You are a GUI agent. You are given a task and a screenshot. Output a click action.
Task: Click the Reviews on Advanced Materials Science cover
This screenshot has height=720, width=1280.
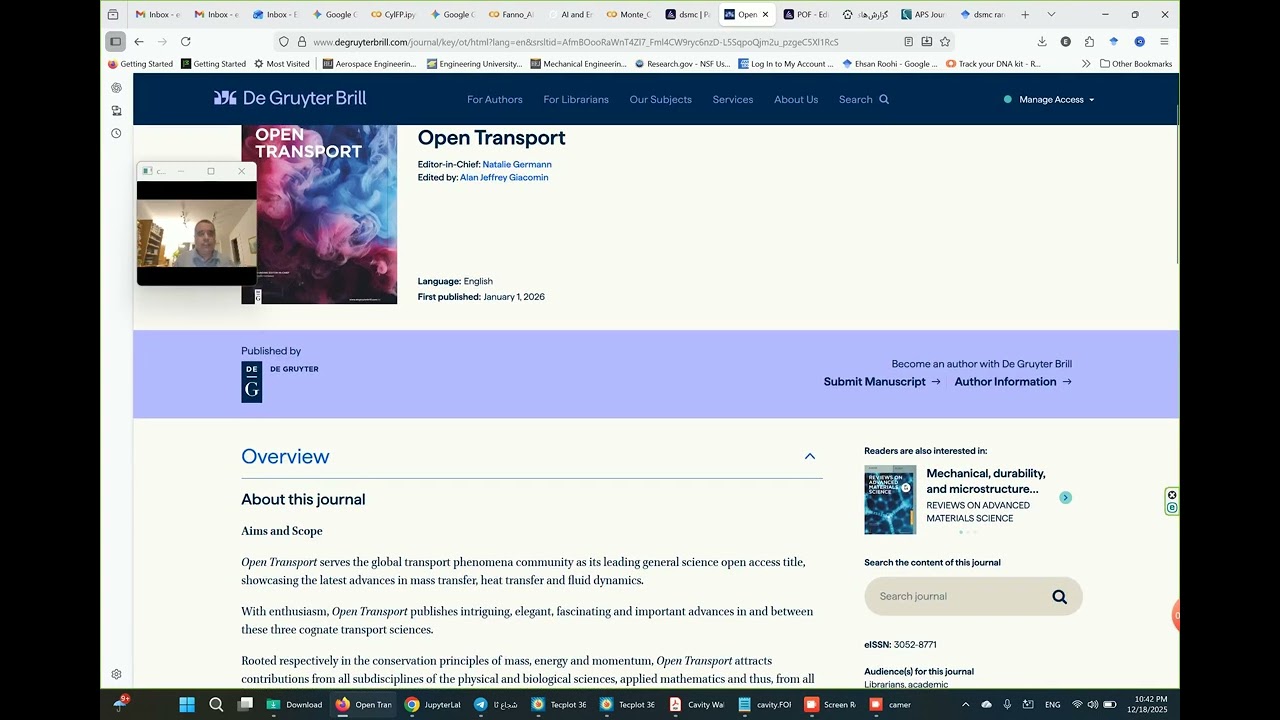pos(890,500)
